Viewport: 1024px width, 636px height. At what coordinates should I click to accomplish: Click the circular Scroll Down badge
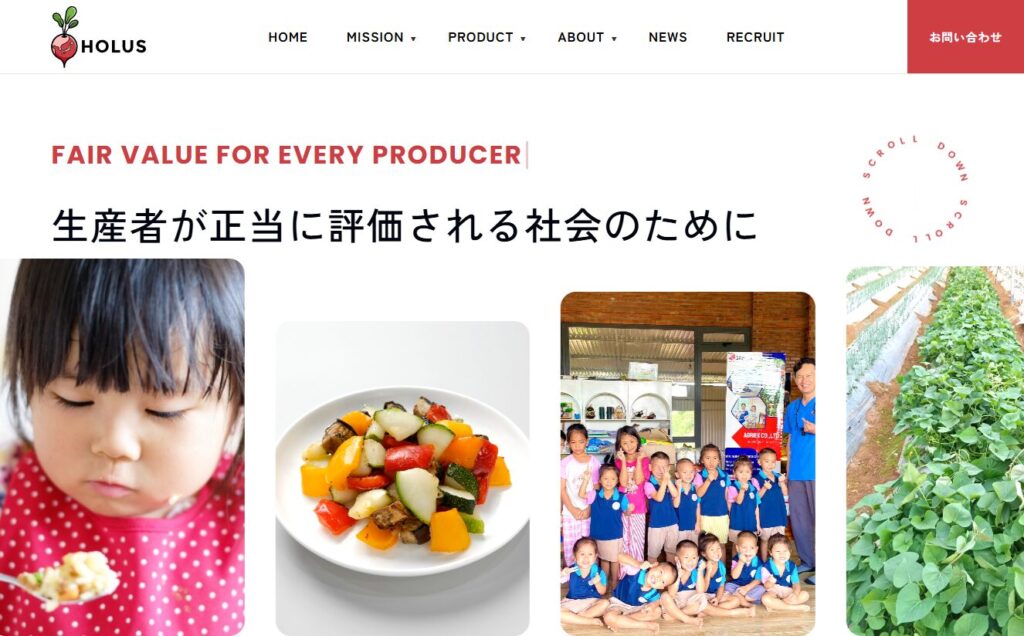click(x=915, y=189)
